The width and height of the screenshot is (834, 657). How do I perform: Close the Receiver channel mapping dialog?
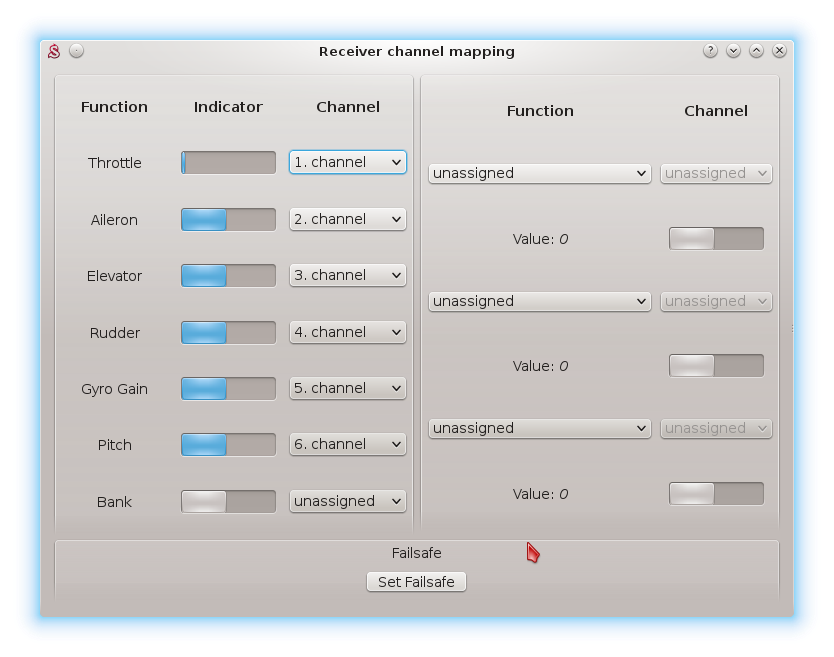(779, 51)
